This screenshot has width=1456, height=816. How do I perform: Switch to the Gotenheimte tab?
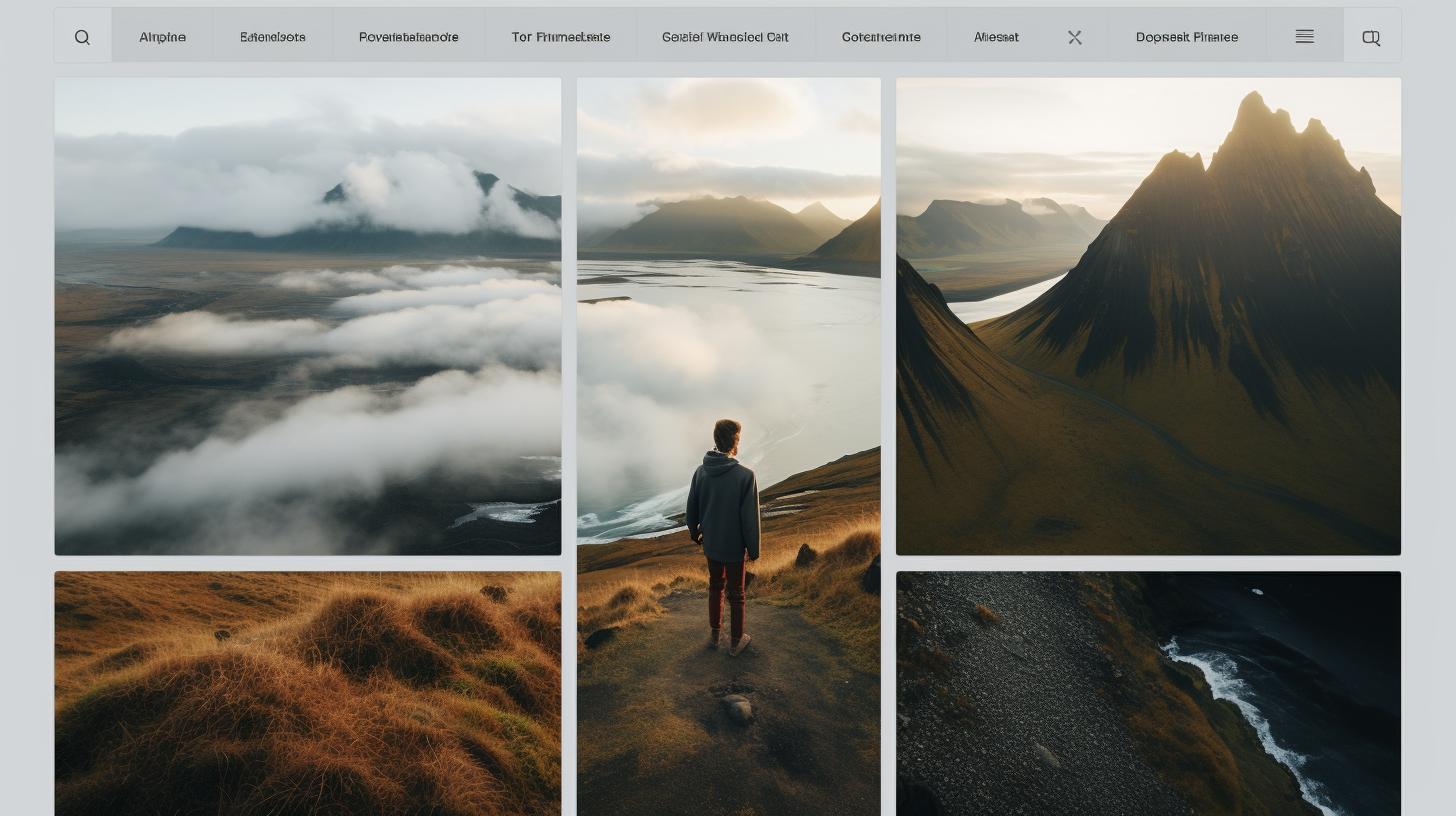881,37
